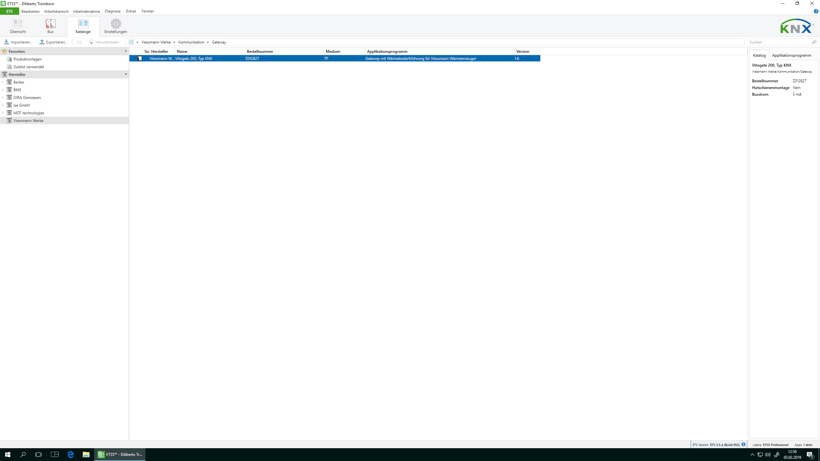
Task: Select MDT technologies manufacturer icon
Action: (9, 113)
